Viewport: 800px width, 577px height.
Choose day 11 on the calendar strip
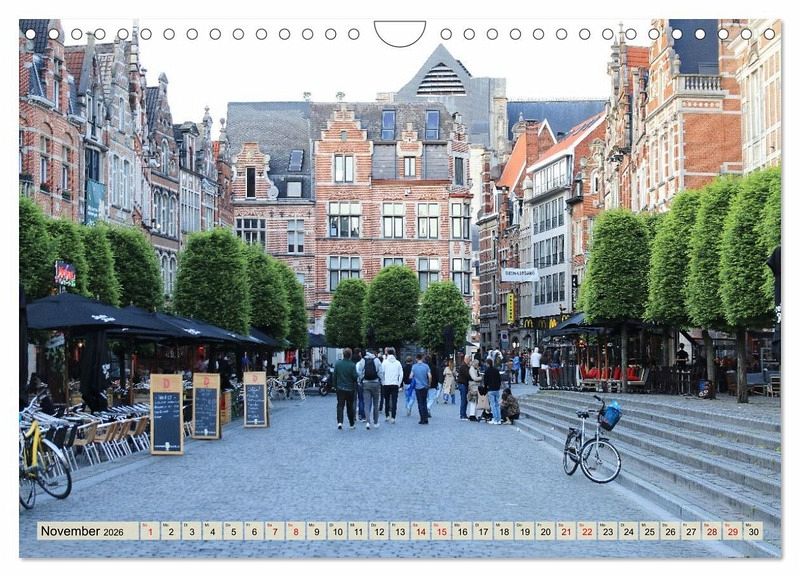[358, 531]
